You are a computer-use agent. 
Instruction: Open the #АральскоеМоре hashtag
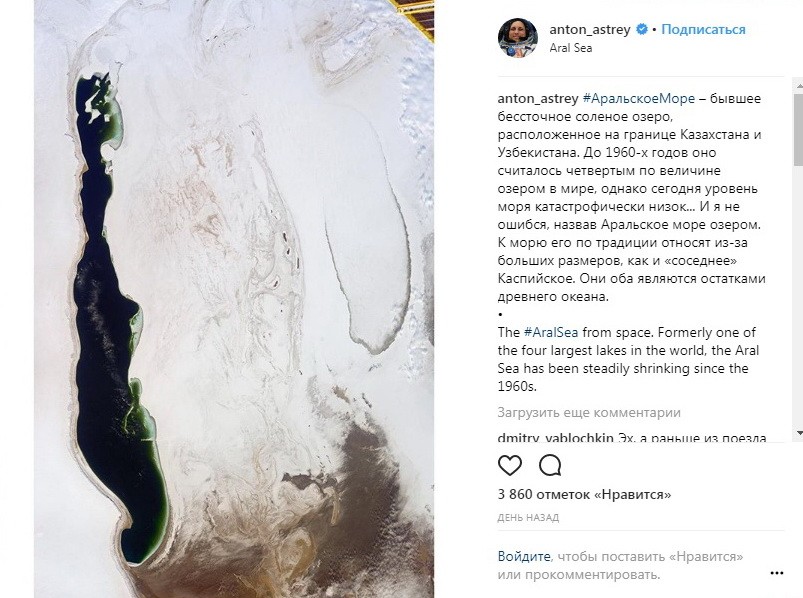639,98
